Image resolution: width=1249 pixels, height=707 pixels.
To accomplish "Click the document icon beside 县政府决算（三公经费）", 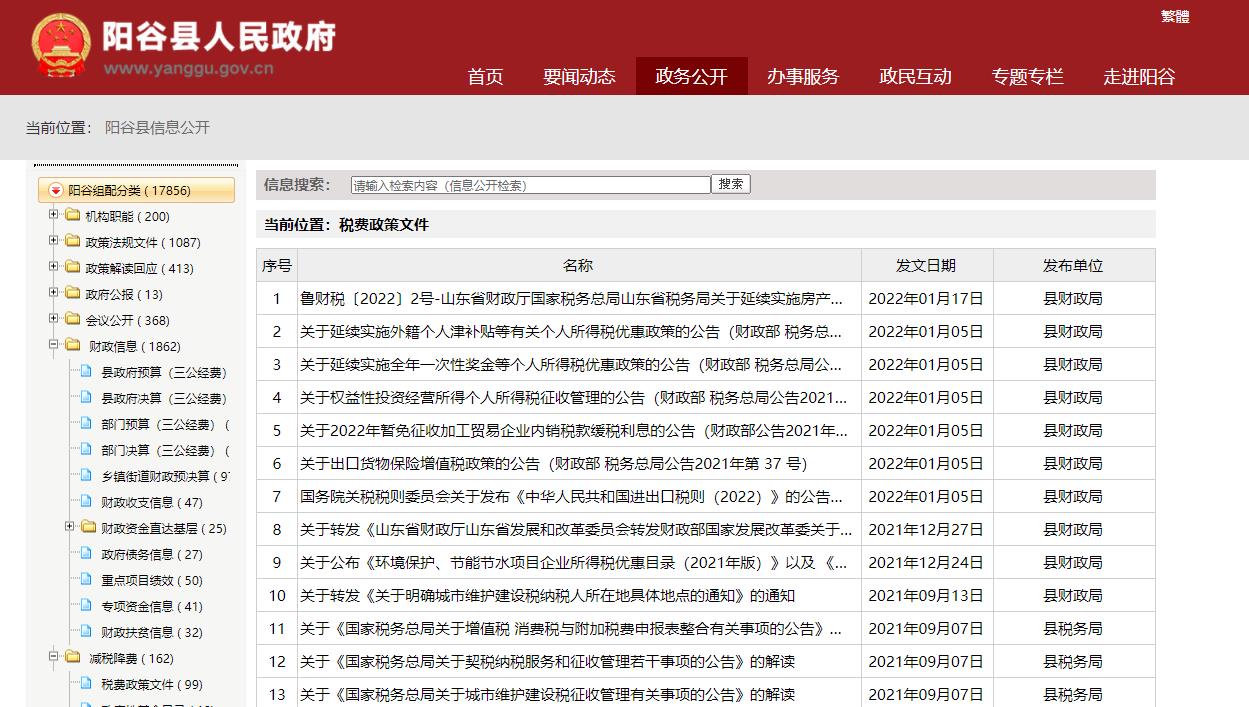I will 86,397.
